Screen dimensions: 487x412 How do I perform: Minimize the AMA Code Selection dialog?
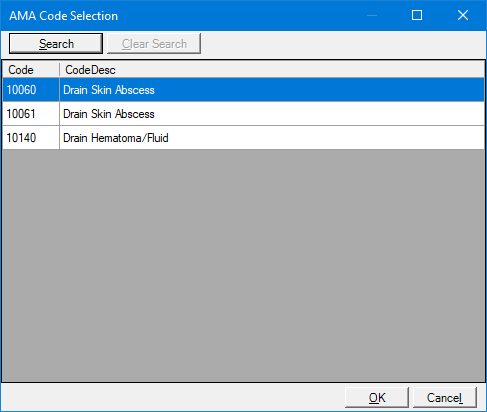372,15
